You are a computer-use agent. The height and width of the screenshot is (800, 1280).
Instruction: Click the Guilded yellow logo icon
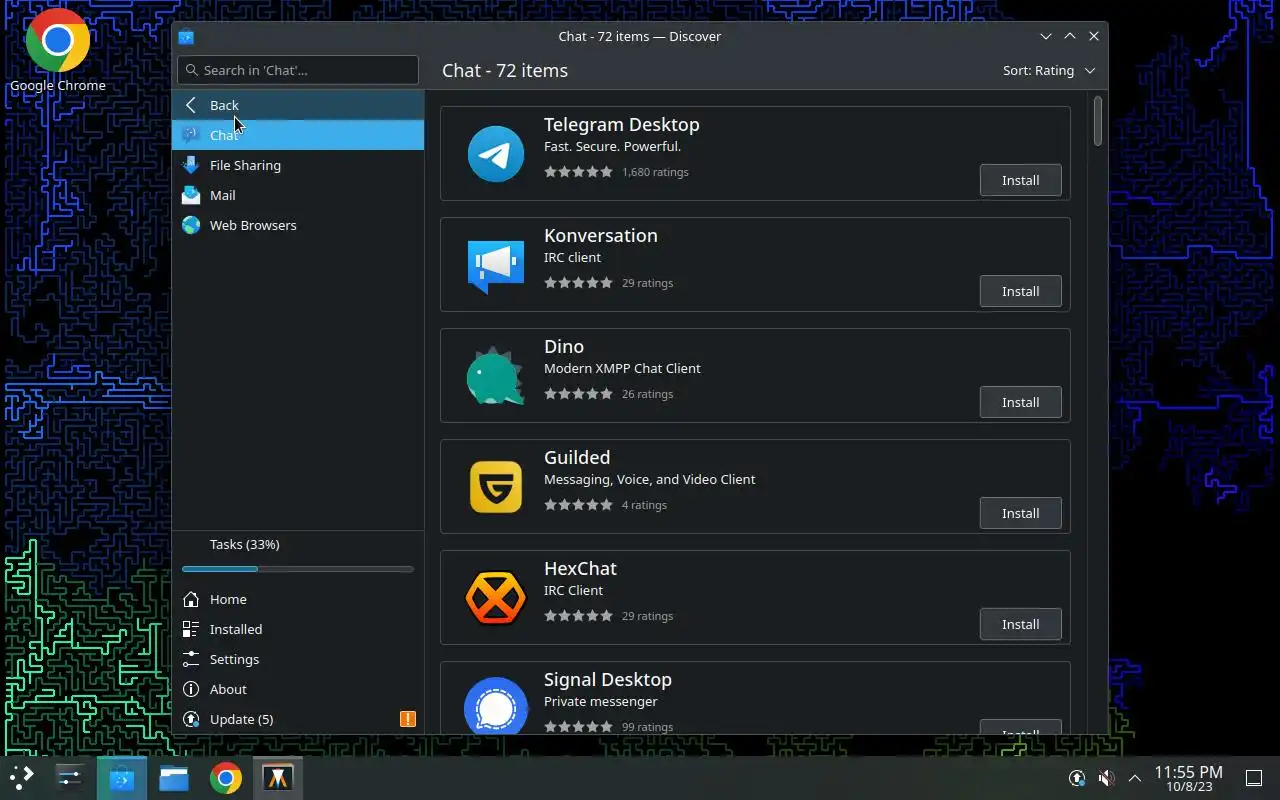tap(496, 487)
